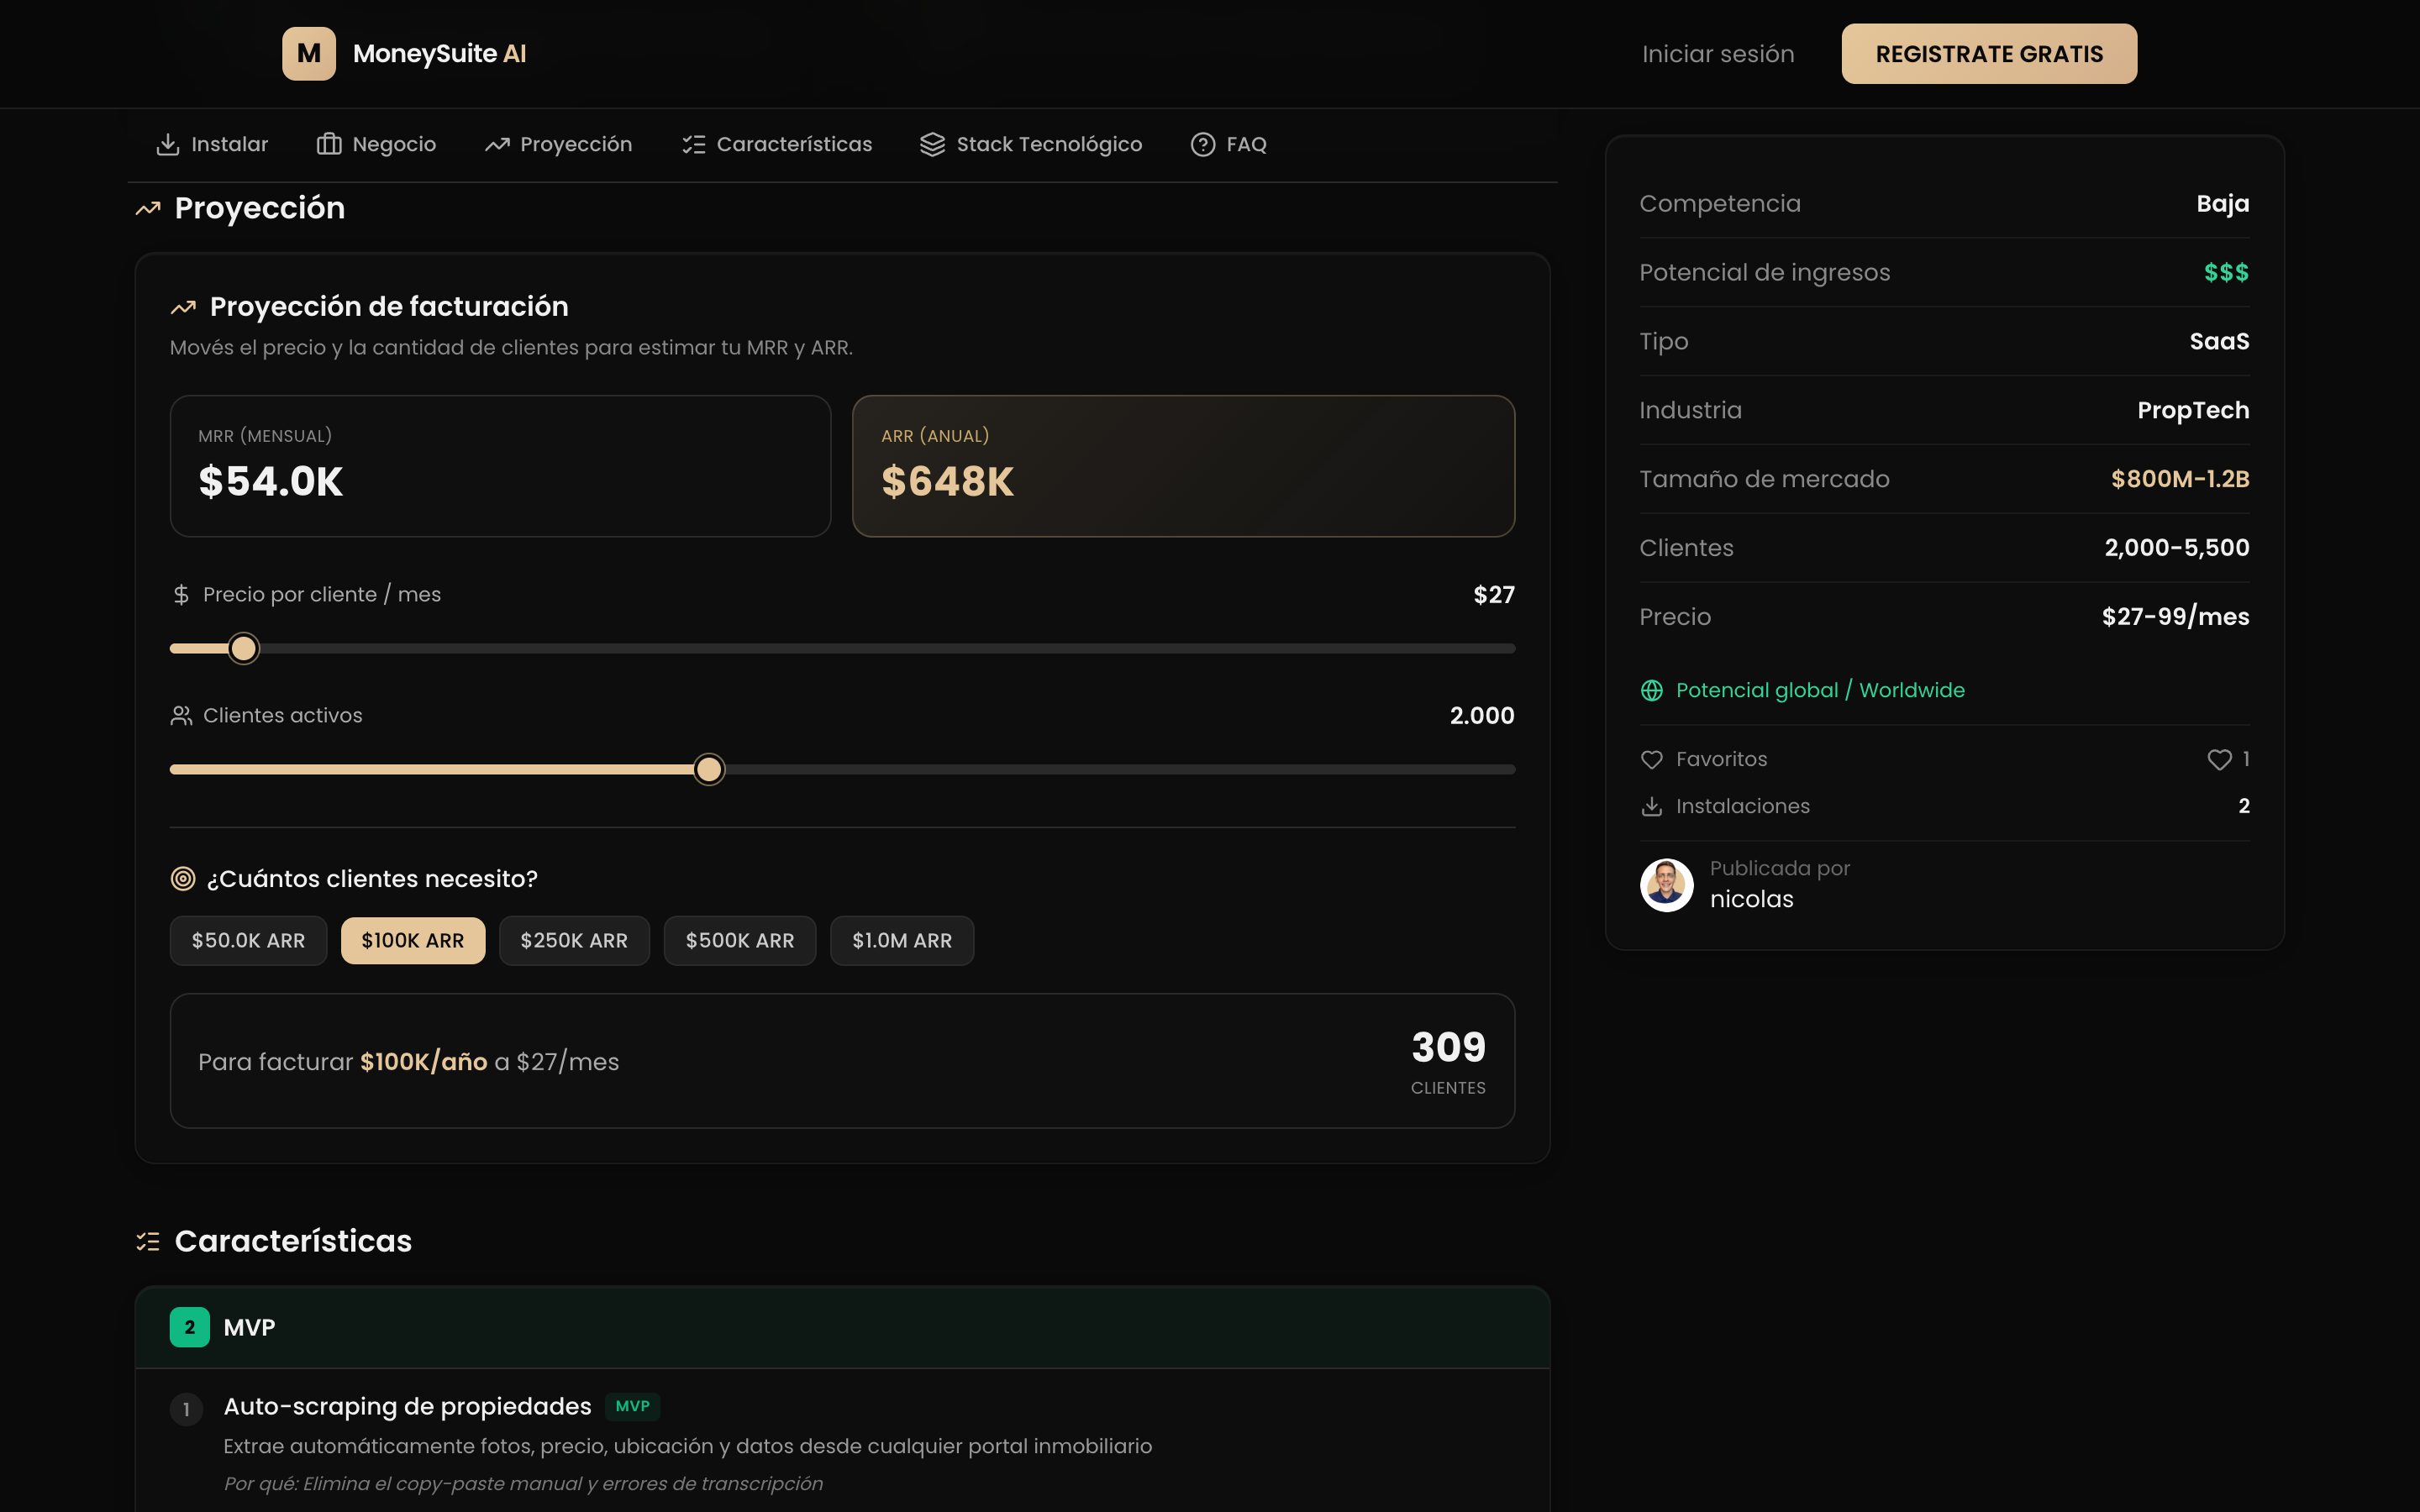Click the target icon beside ¿Cuántos clientes necesito?
The image size is (2420, 1512).
tap(183, 879)
